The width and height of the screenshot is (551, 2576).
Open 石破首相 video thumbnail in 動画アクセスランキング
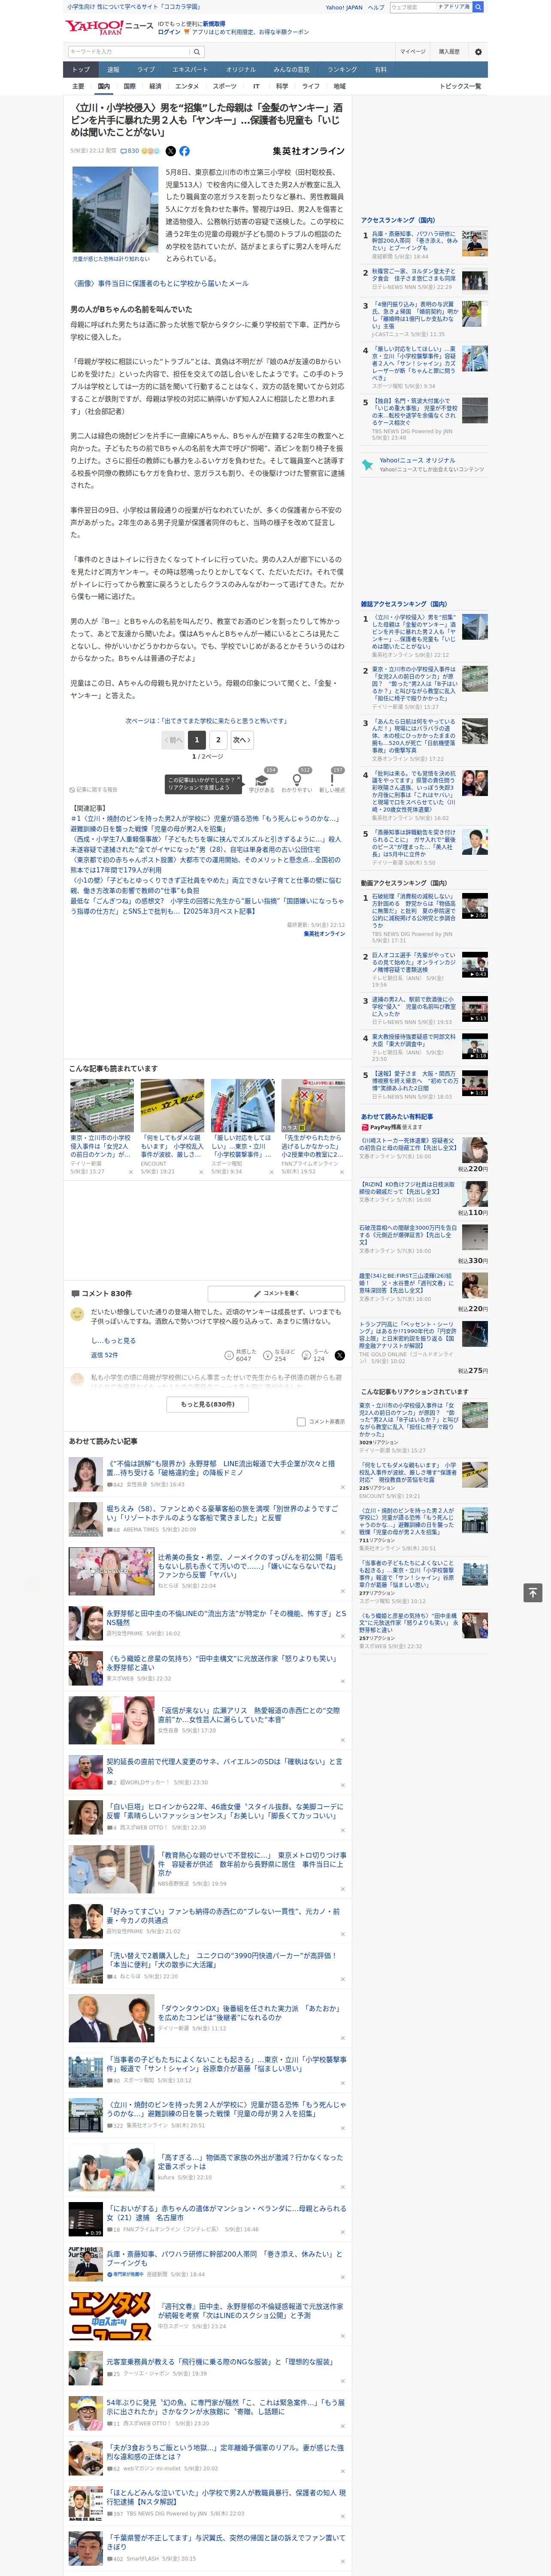(x=474, y=906)
